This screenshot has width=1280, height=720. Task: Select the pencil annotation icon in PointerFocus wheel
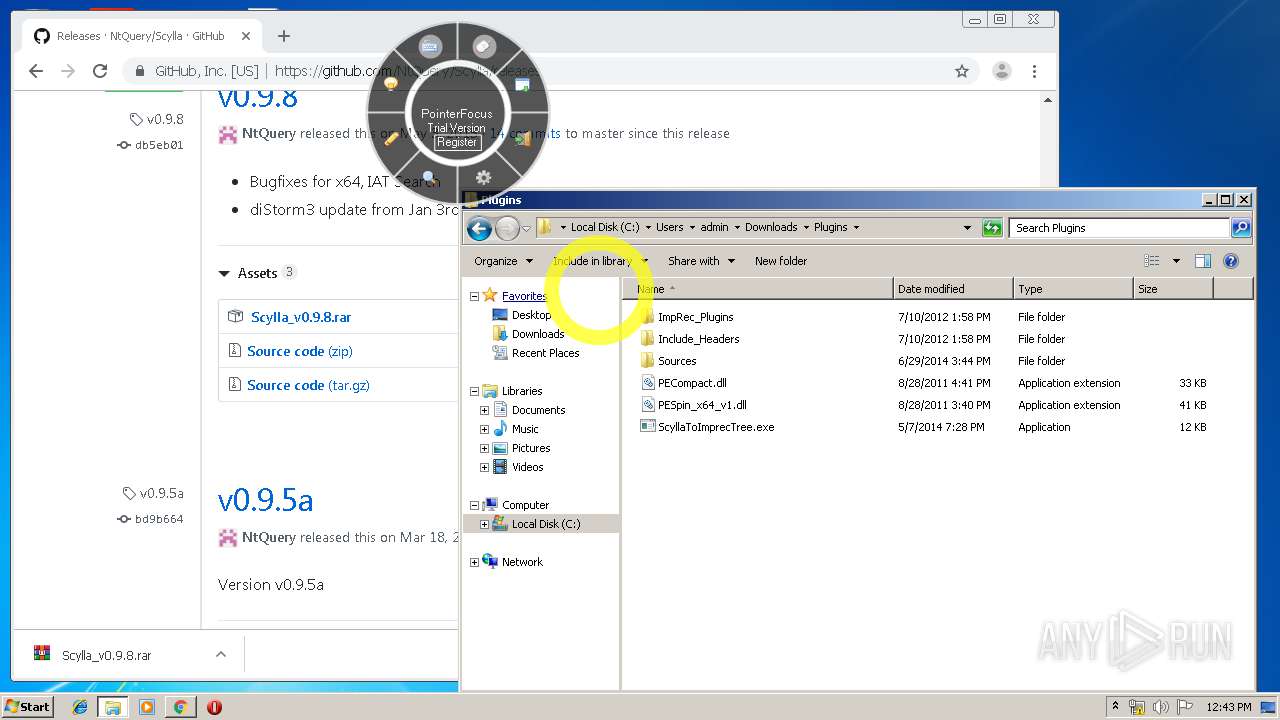click(392, 138)
